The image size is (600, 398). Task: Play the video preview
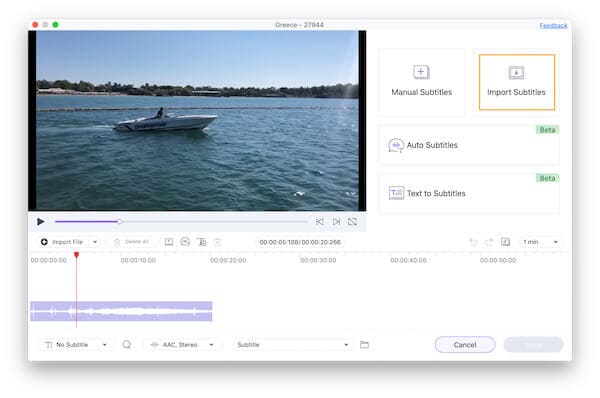pyautogui.click(x=41, y=222)
